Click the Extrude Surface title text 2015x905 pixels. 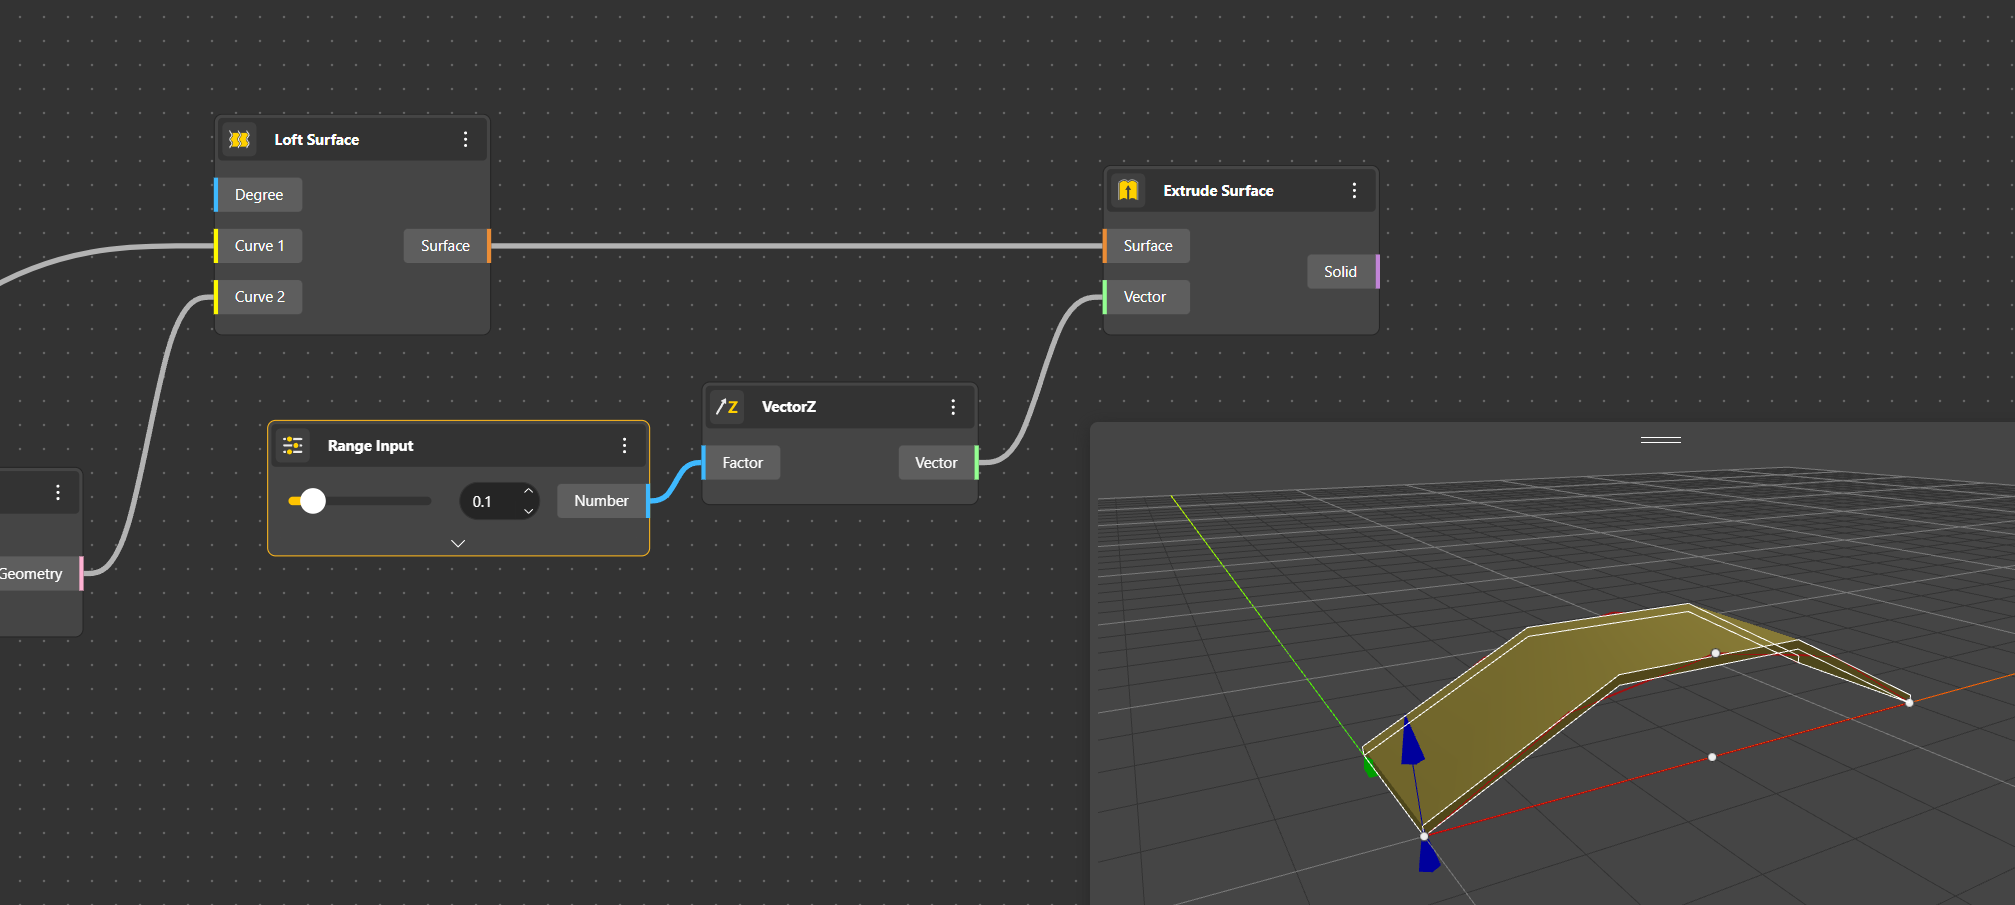(x=1218, y=191)
